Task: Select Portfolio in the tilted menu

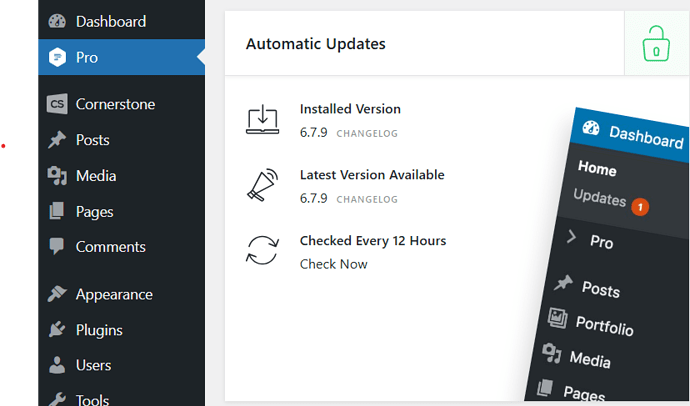Action: click(604, 325)
